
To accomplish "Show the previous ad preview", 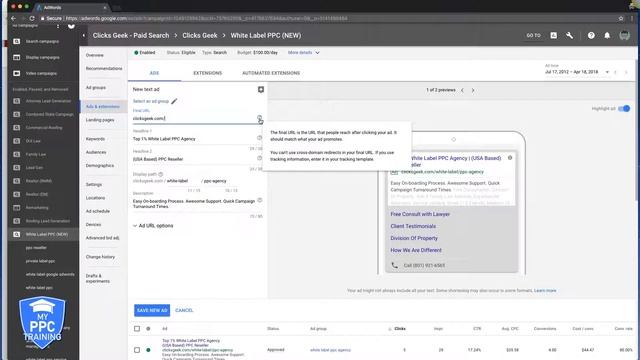I will [462, 90].
